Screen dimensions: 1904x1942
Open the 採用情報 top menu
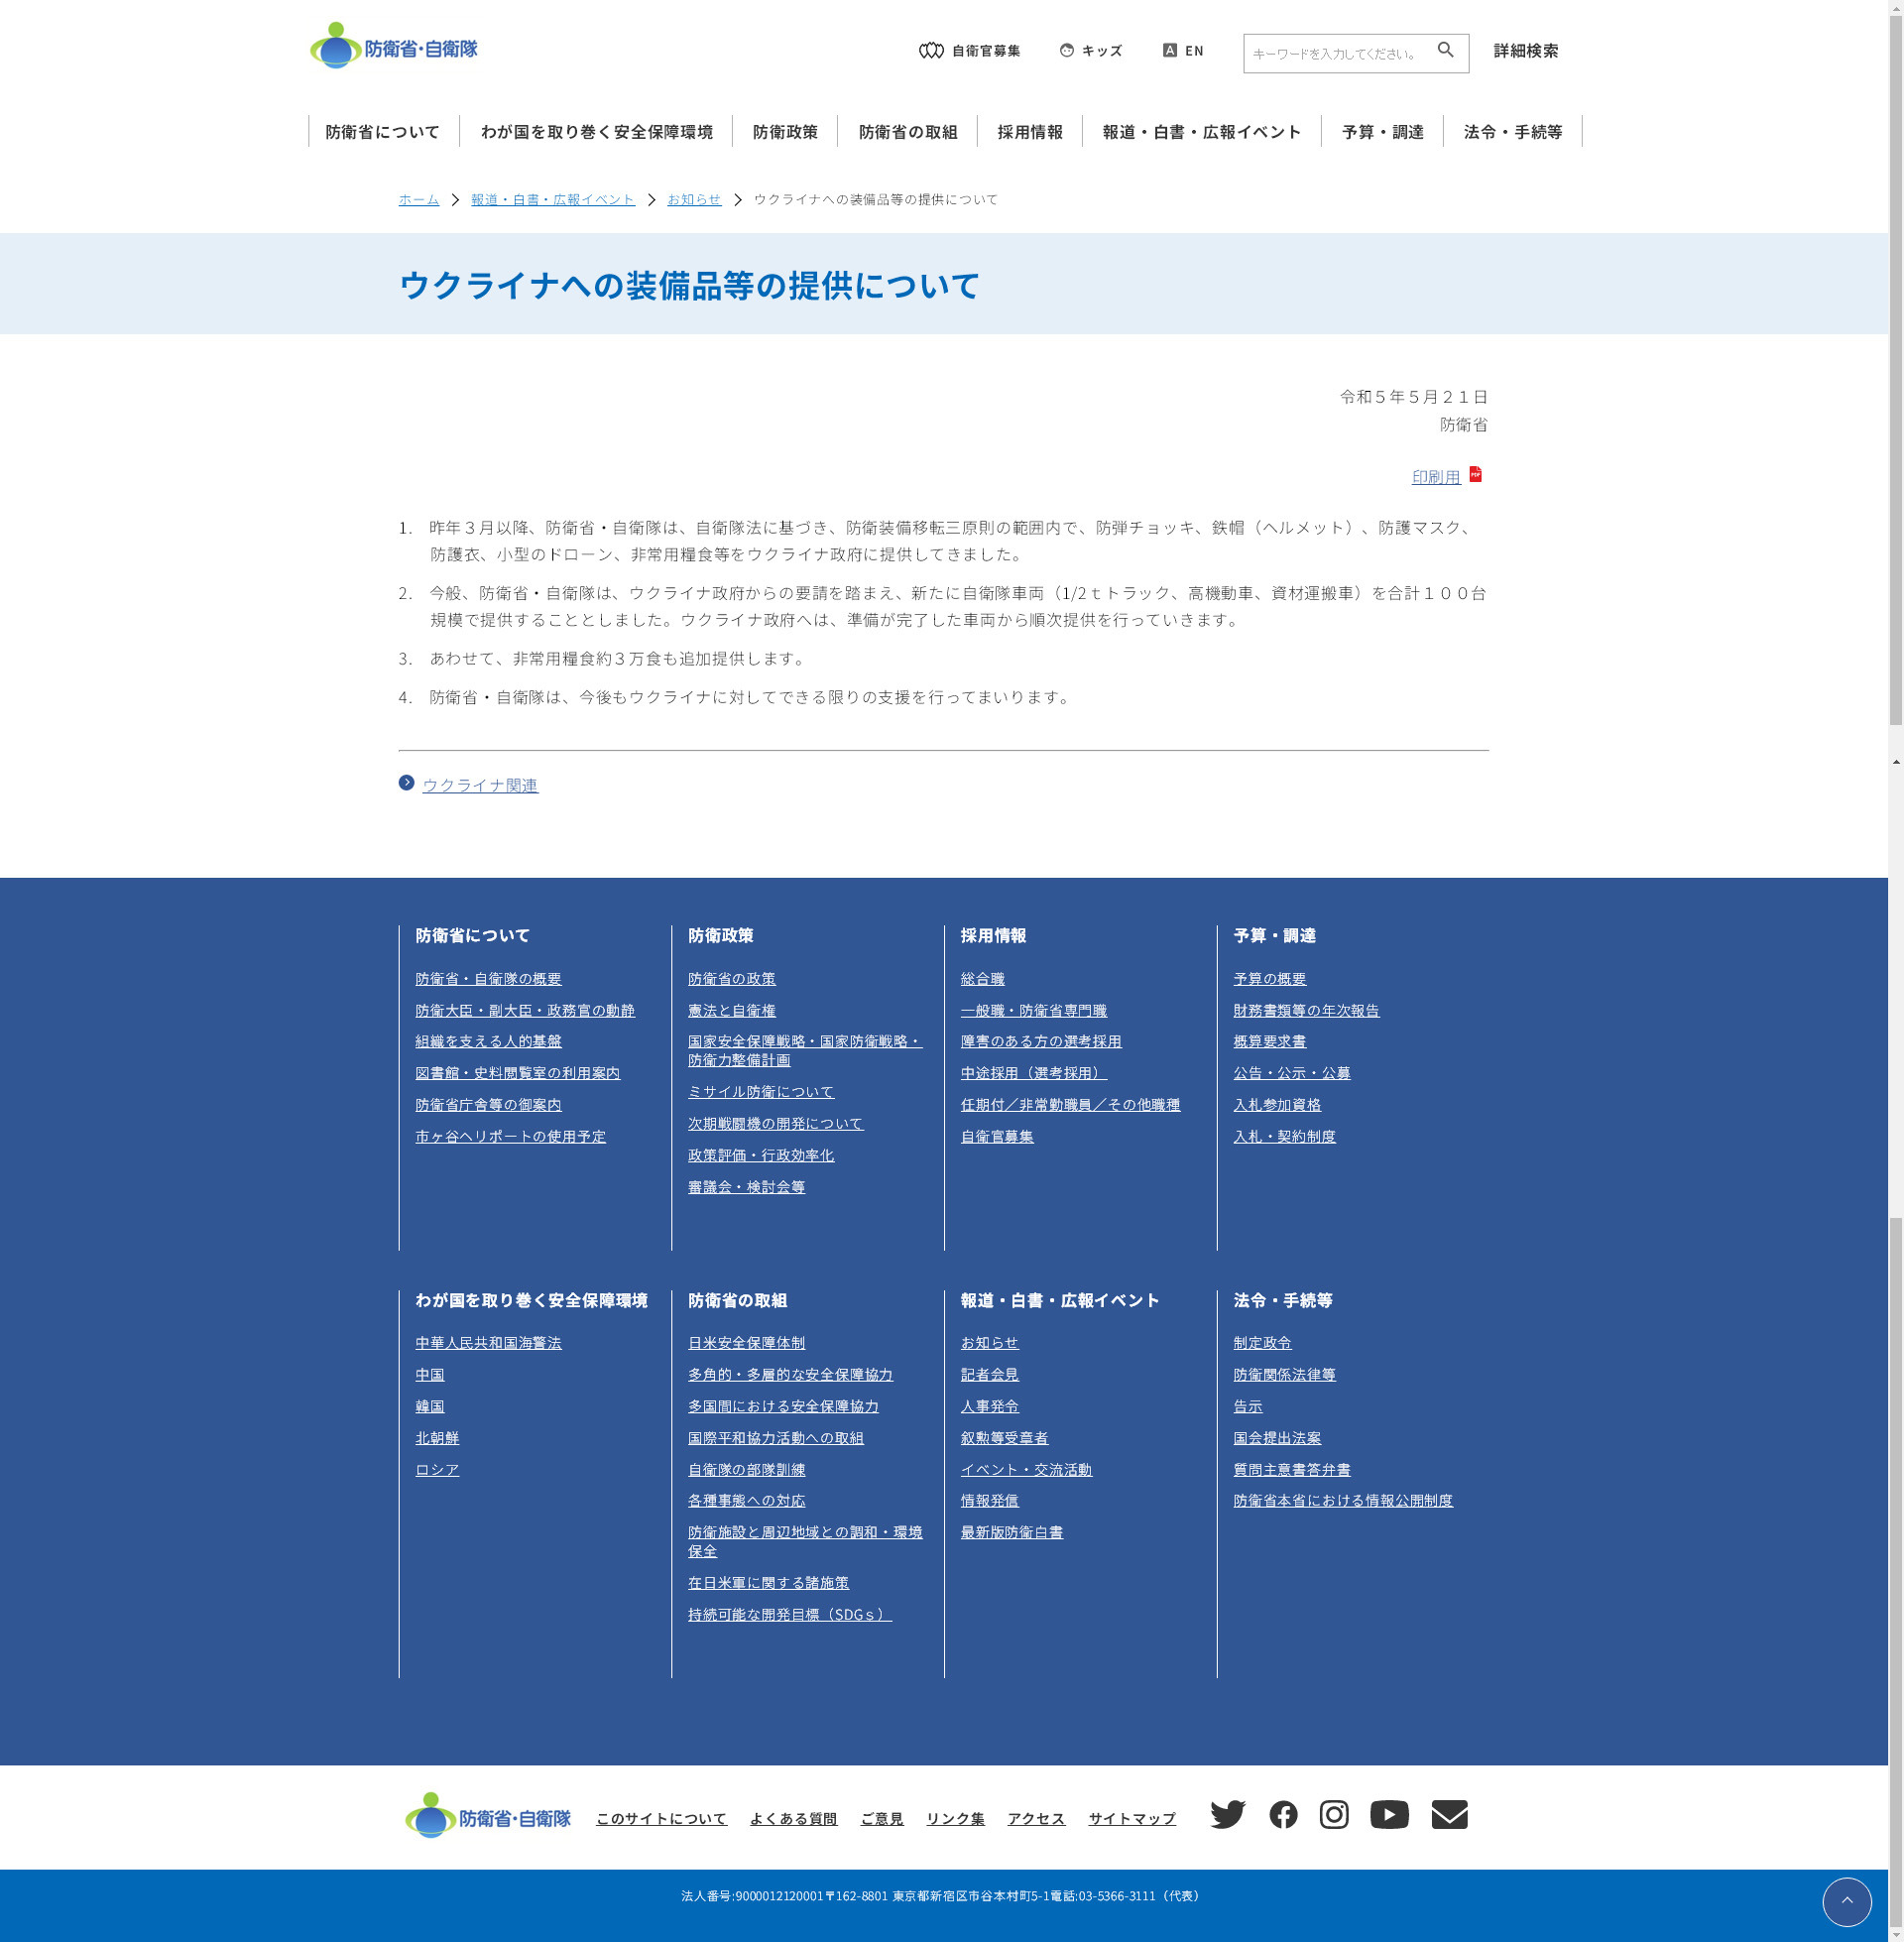tap(1029, 132)
